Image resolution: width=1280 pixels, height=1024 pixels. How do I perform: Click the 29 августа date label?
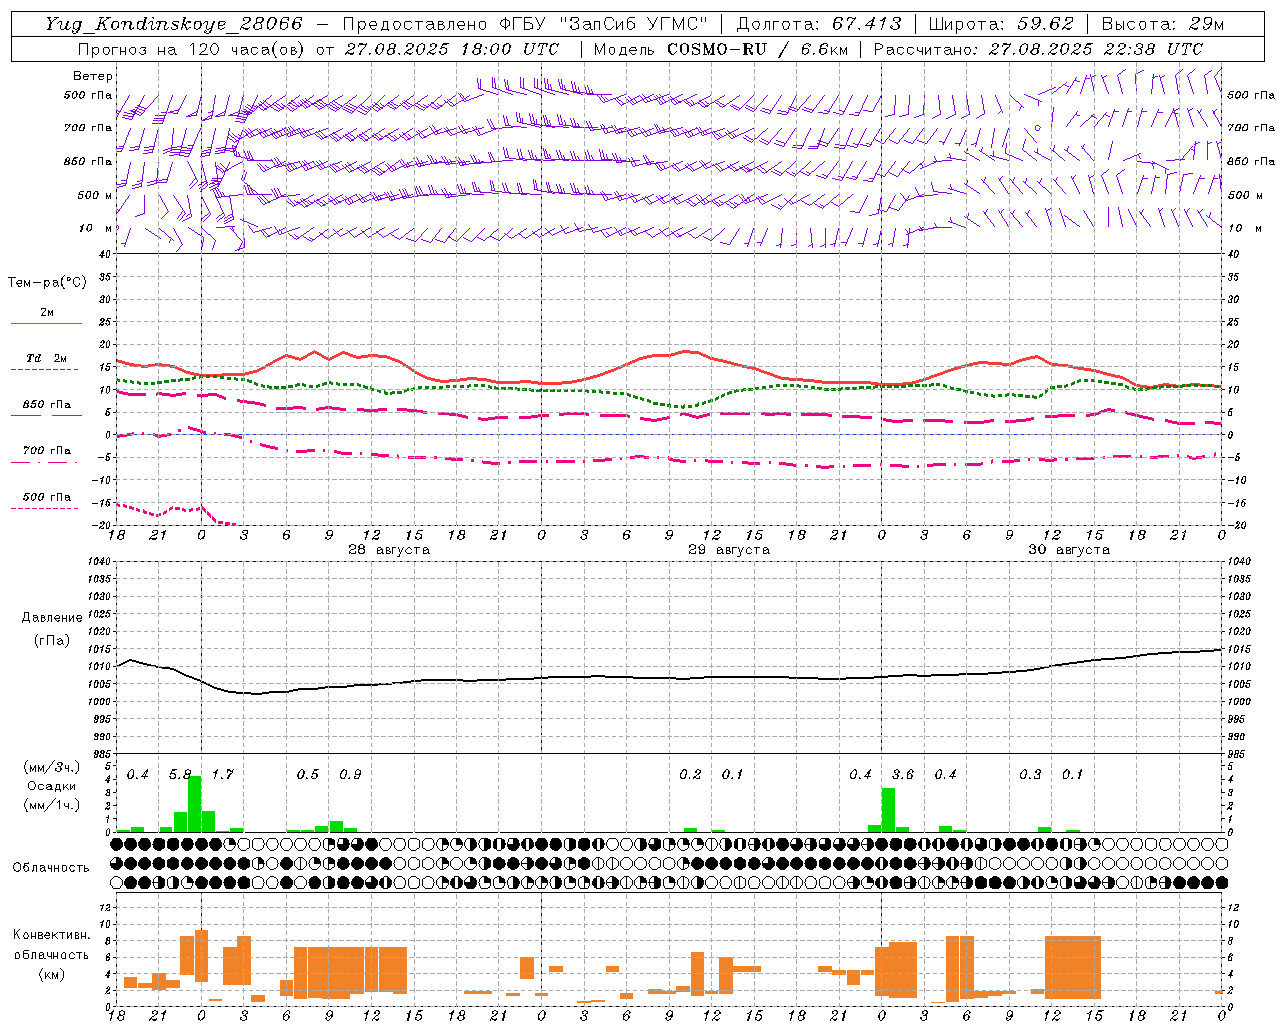click(x=729, y=550)
